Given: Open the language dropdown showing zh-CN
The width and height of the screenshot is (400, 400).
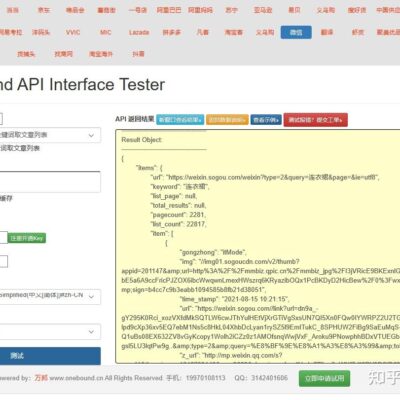Looking at the screenshot, I should pyautogui.click(x=50, y=296).
